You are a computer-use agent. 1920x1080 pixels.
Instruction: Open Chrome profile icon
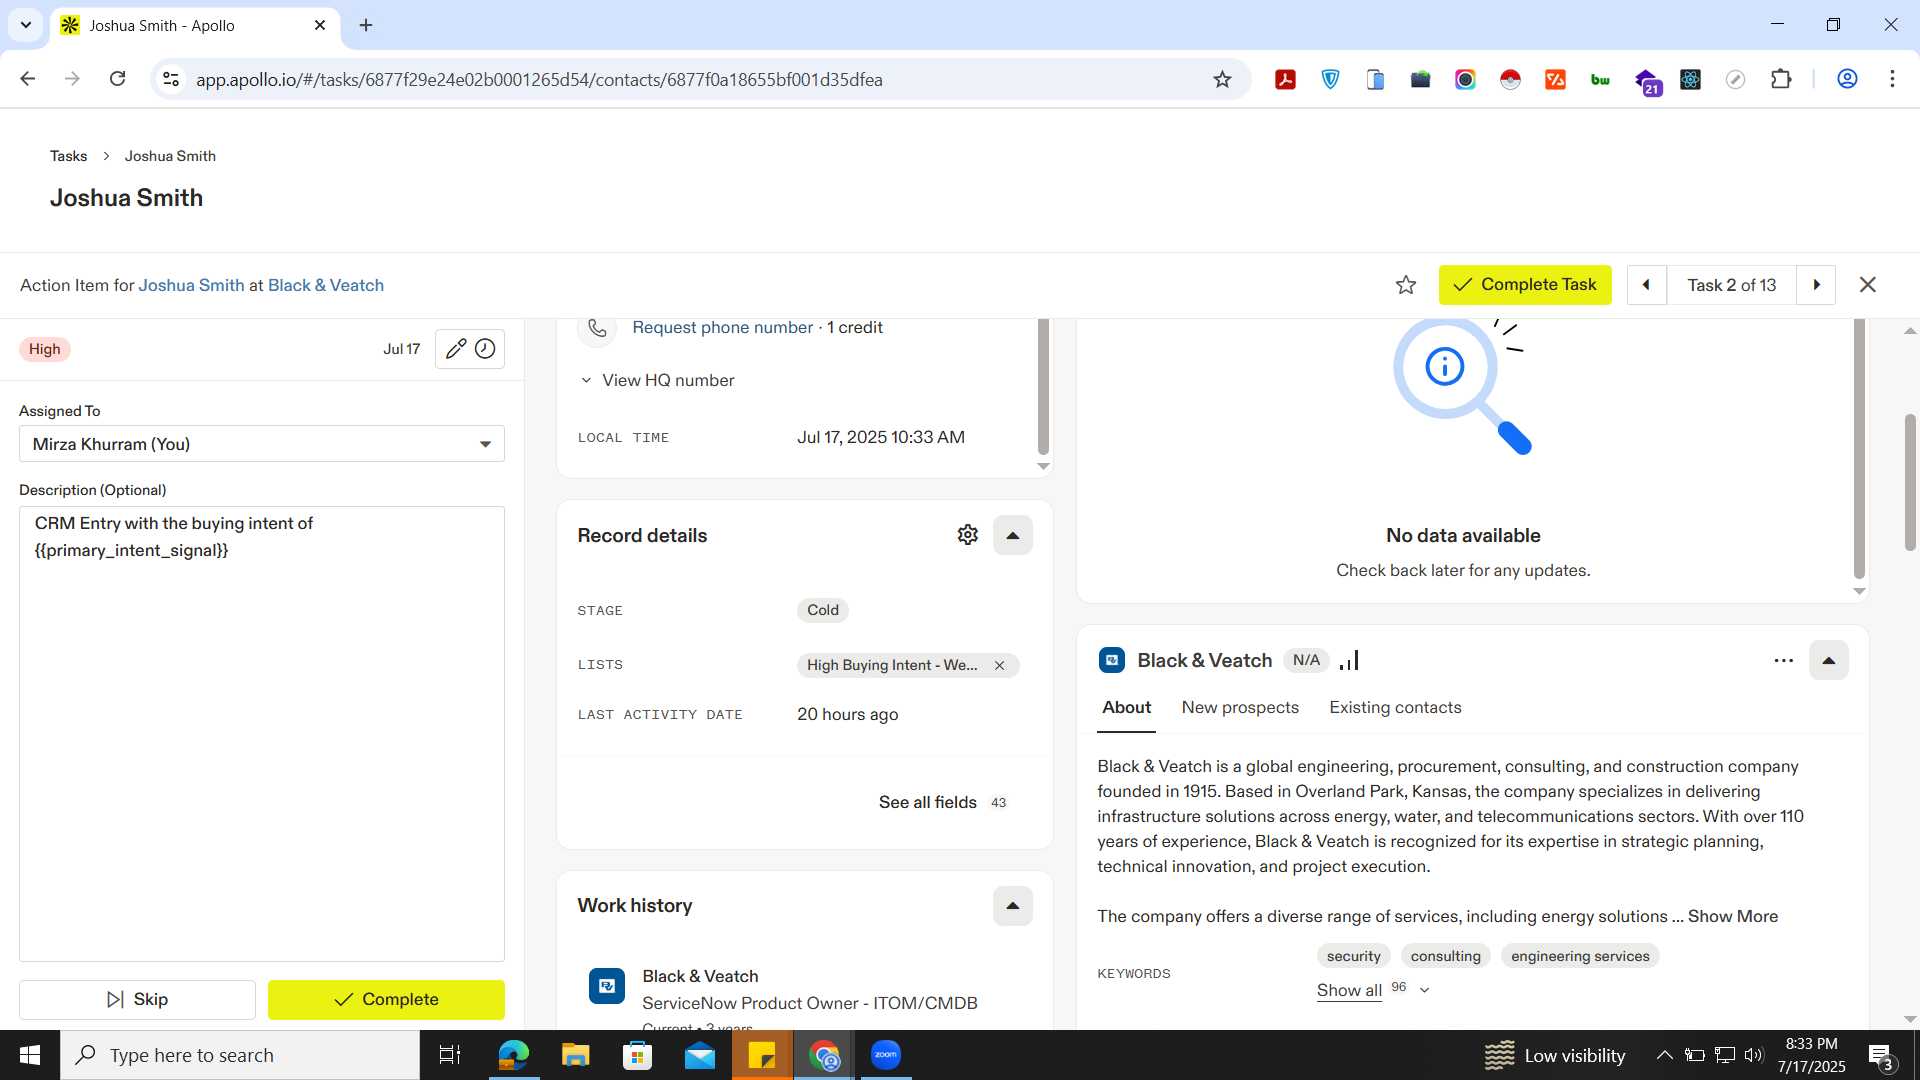pos(1847,79)
